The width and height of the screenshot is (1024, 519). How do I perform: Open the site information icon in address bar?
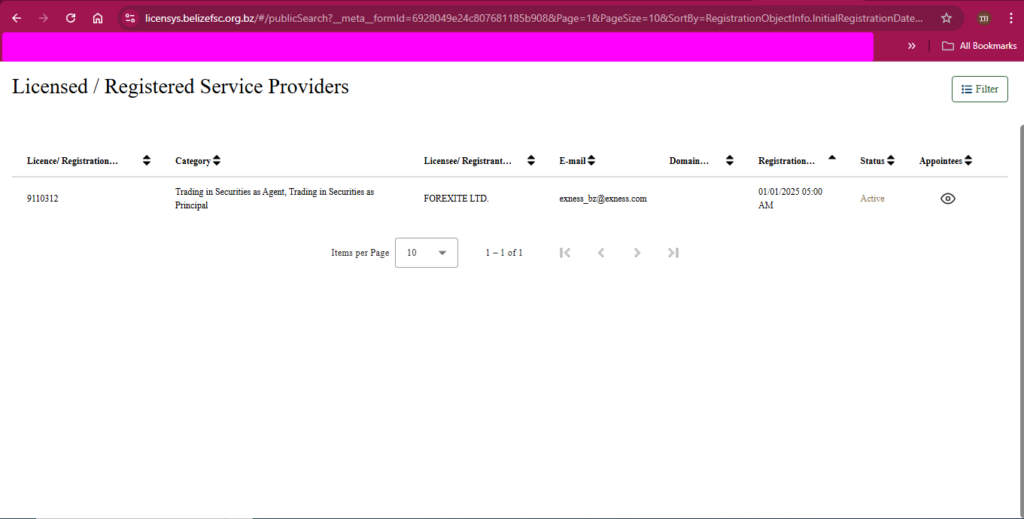click(130, 18)
